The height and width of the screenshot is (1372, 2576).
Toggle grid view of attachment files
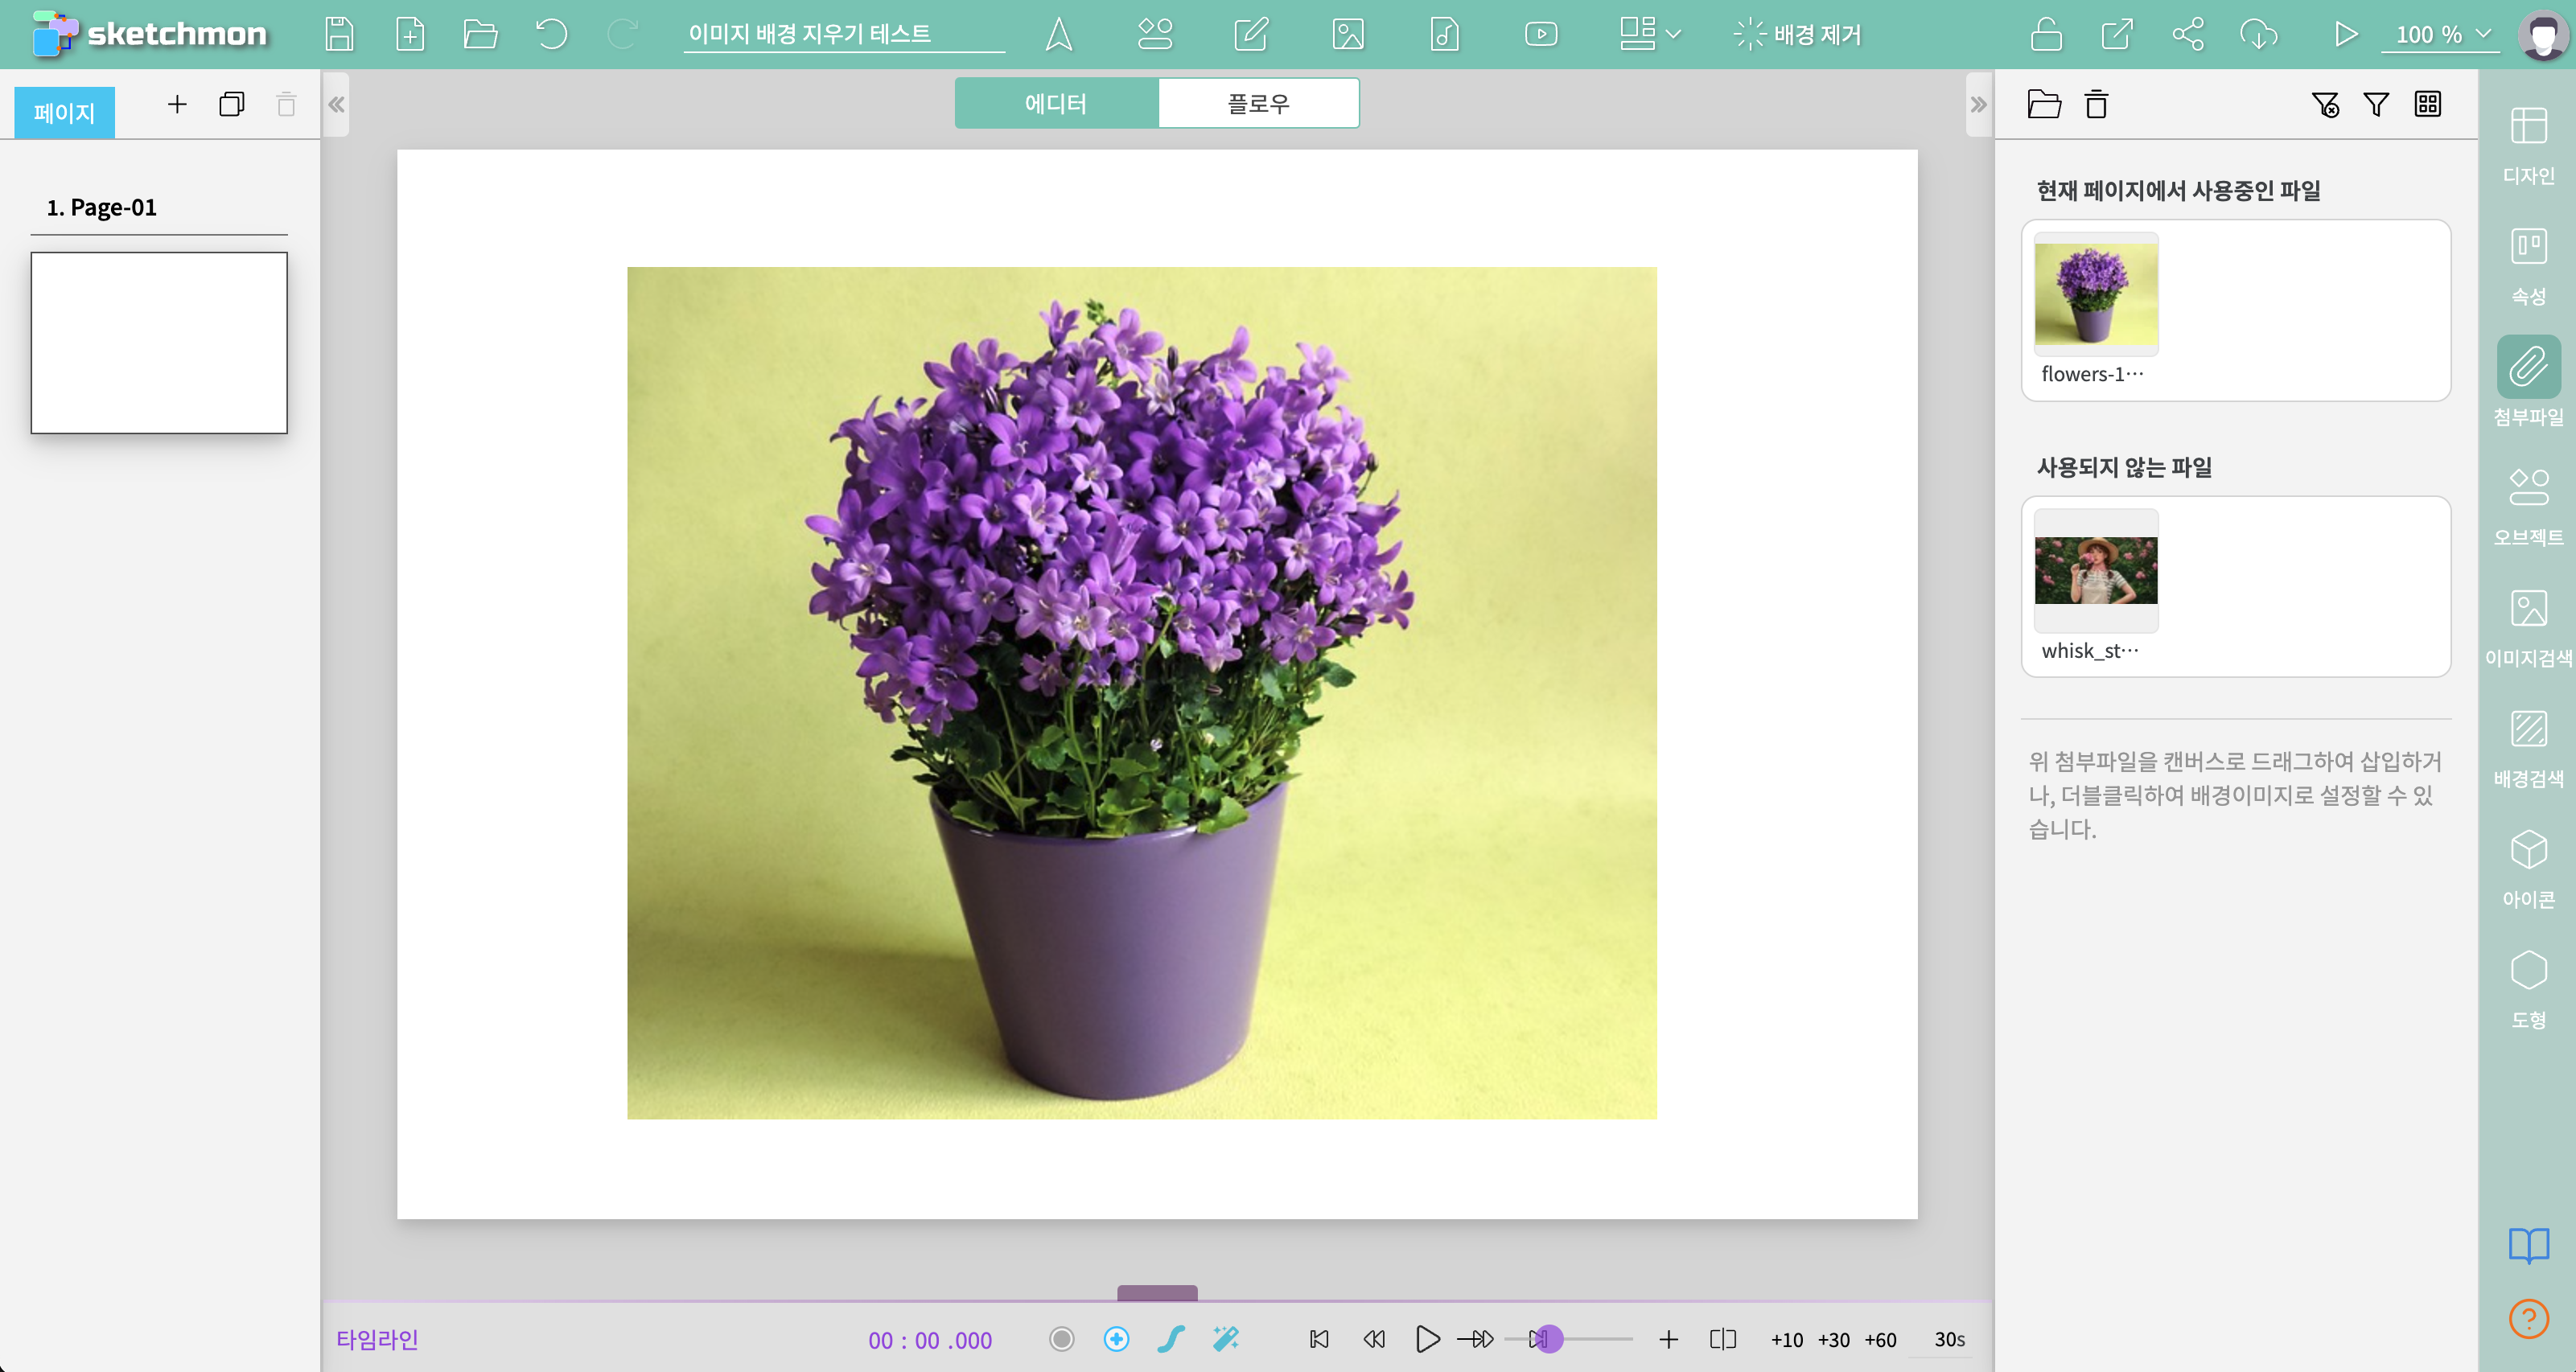[x=2427, y=104]
